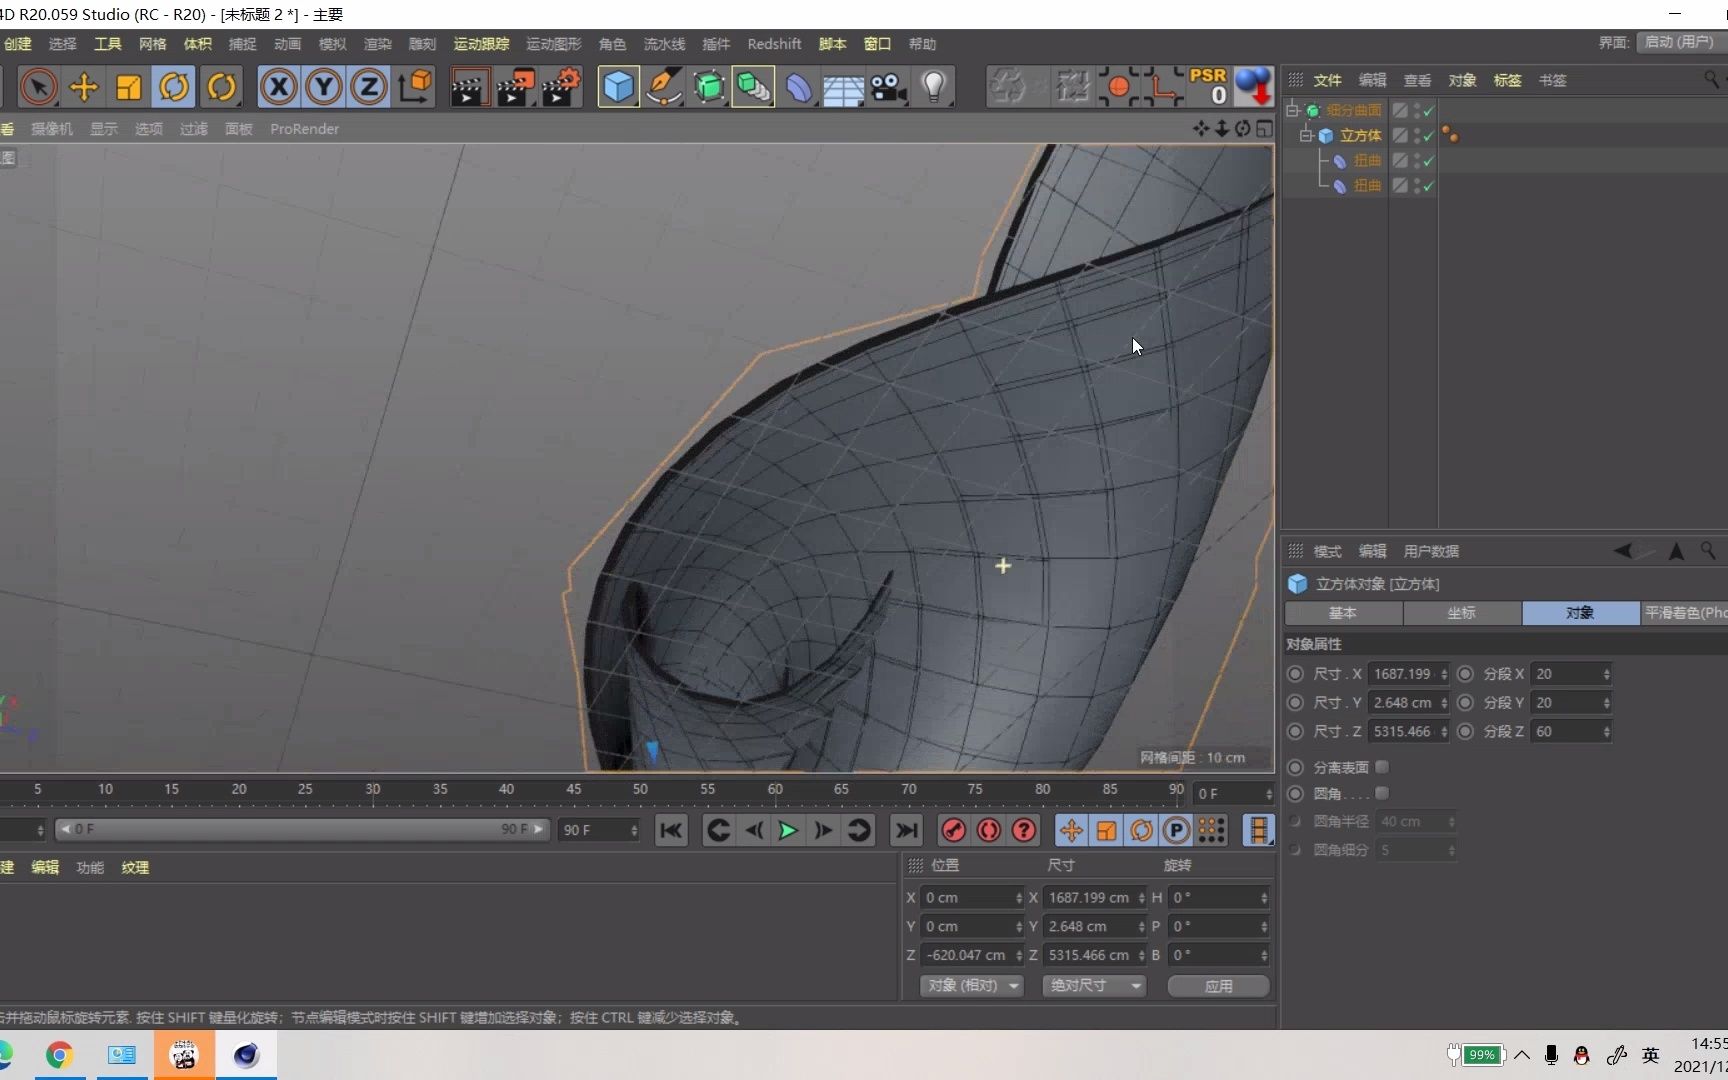Image resolution: width=1728 pixels, height=1080 pixels.
Task: Switch to the 坐标 tab in Attribute Manager
Action: (x=1462, y=613)
